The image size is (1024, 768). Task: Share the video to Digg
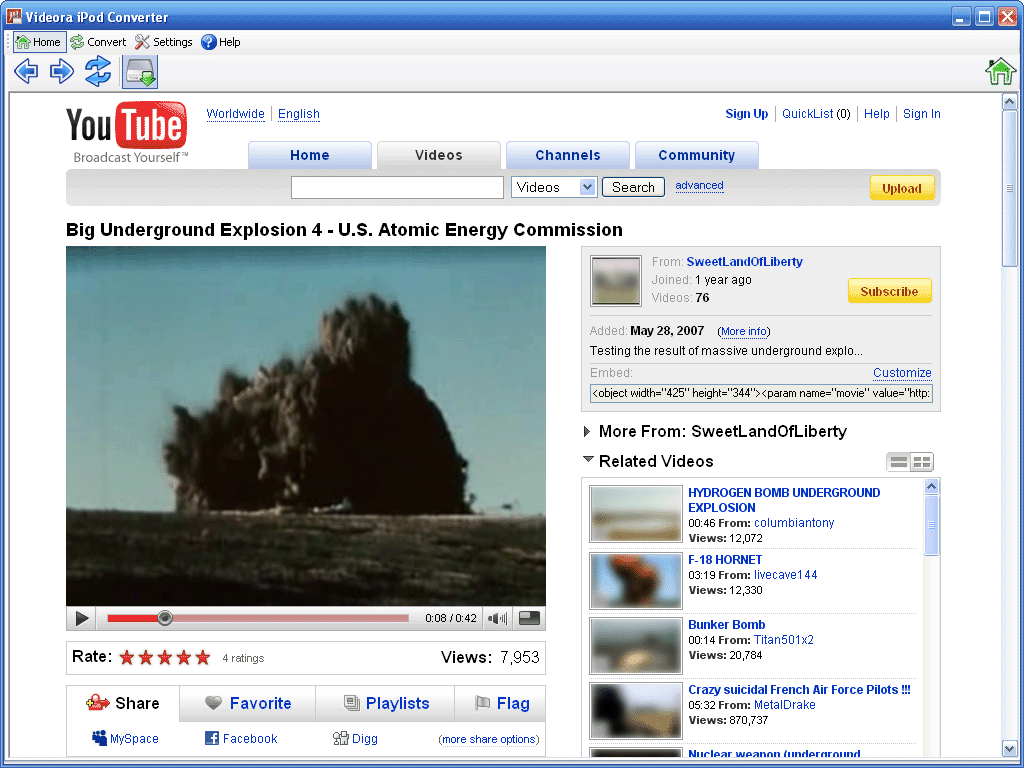pyautogui.click(x=355, y=739)
